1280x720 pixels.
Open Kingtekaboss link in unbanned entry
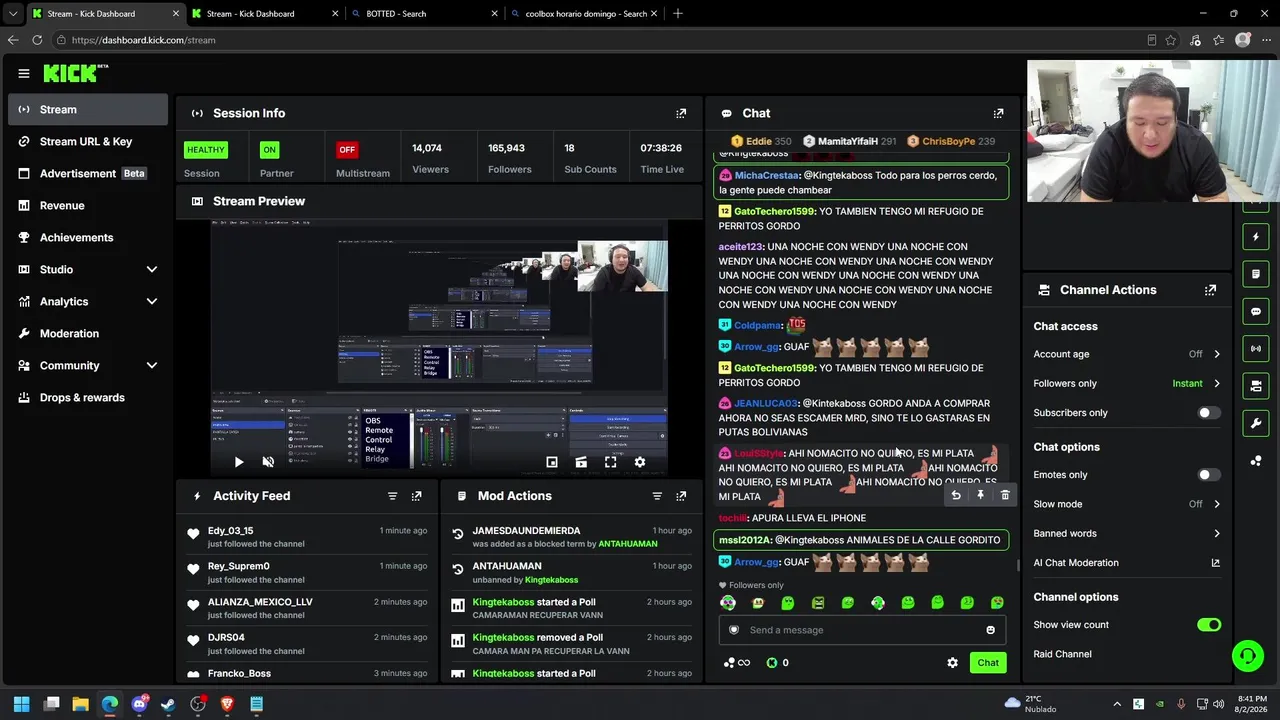click(552, 580)
